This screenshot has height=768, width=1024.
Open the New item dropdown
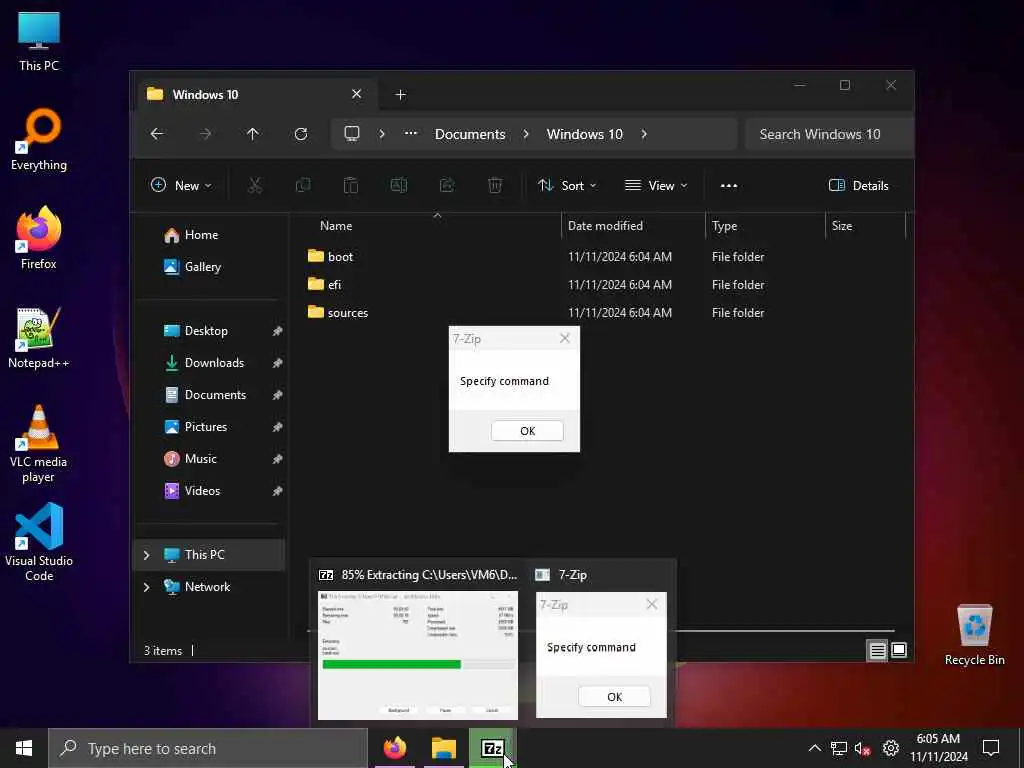(181, 185)
